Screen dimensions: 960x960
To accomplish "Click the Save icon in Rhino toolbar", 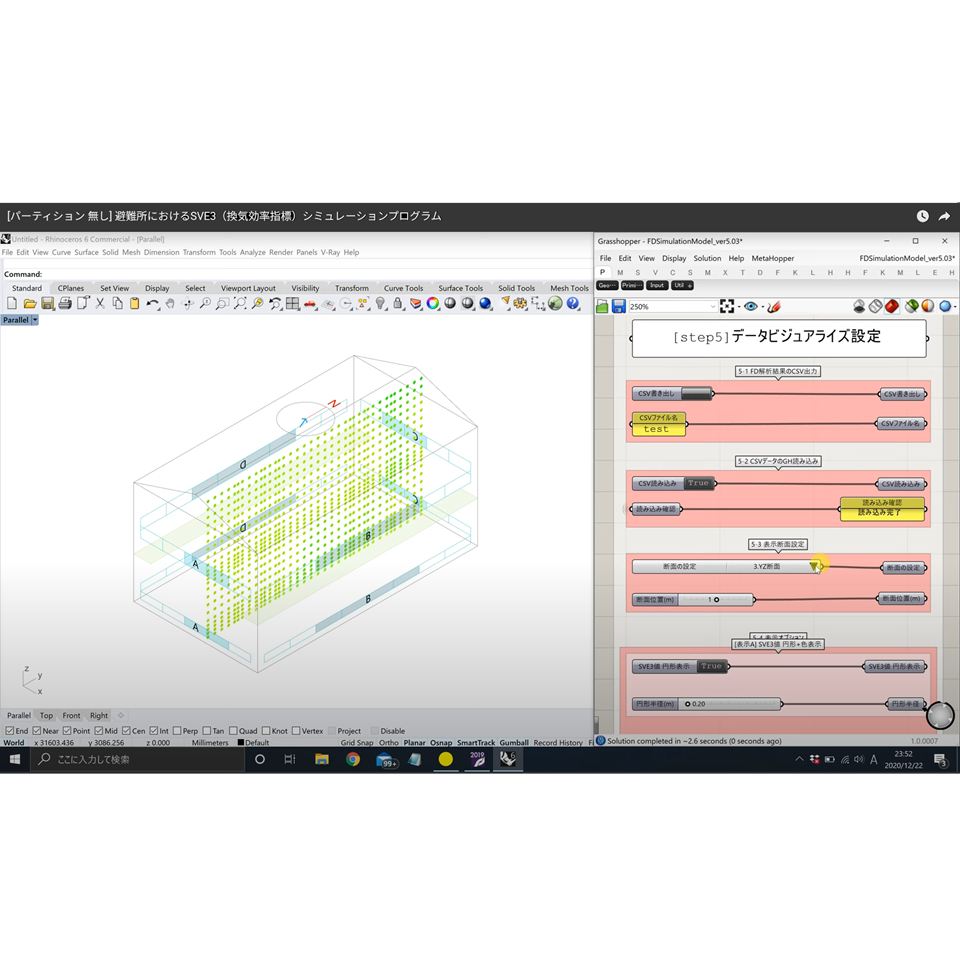I will 46,303.
